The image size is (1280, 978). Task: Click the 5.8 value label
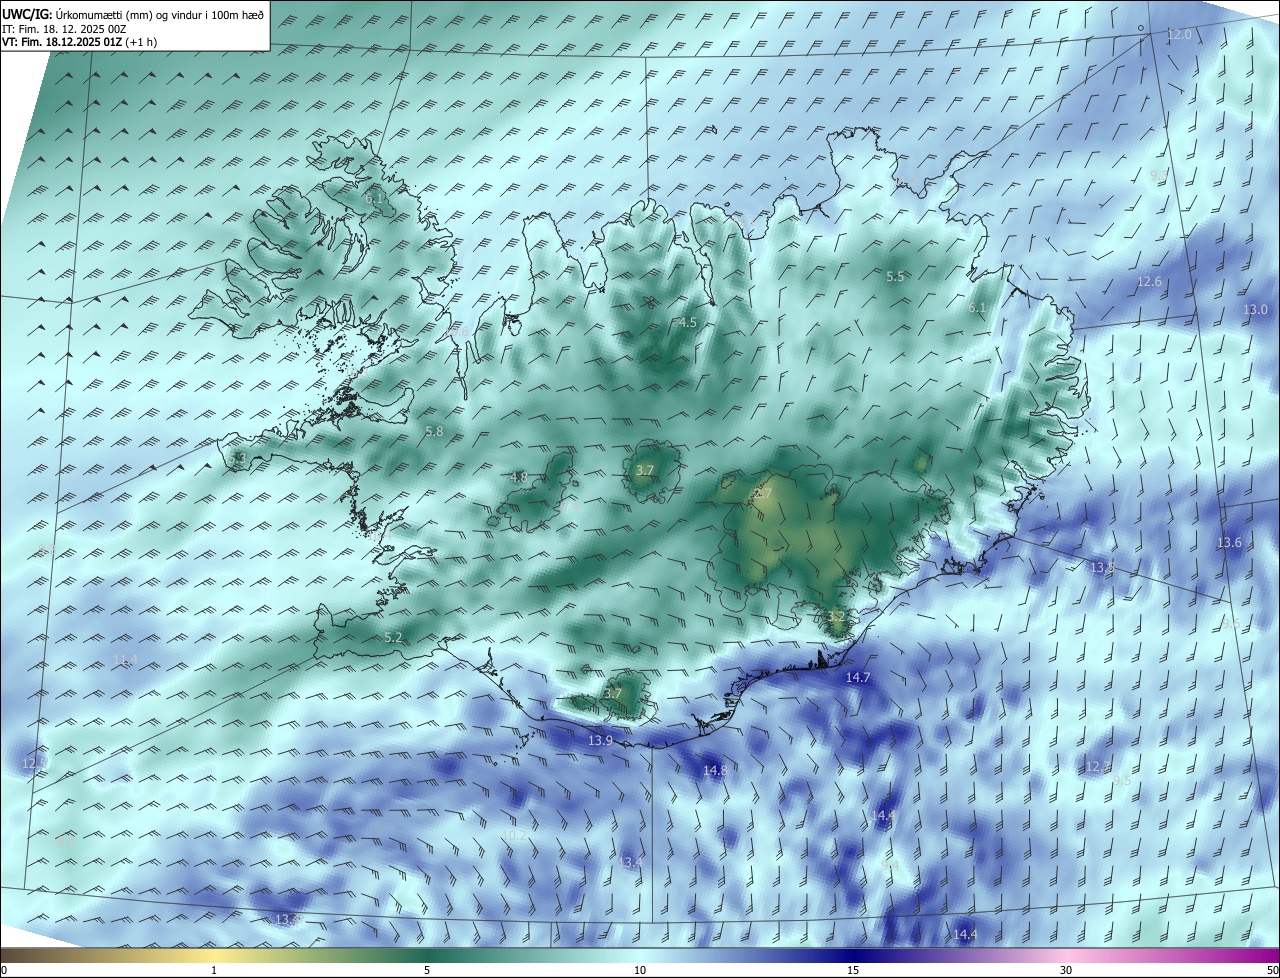[x=434, y=432]
